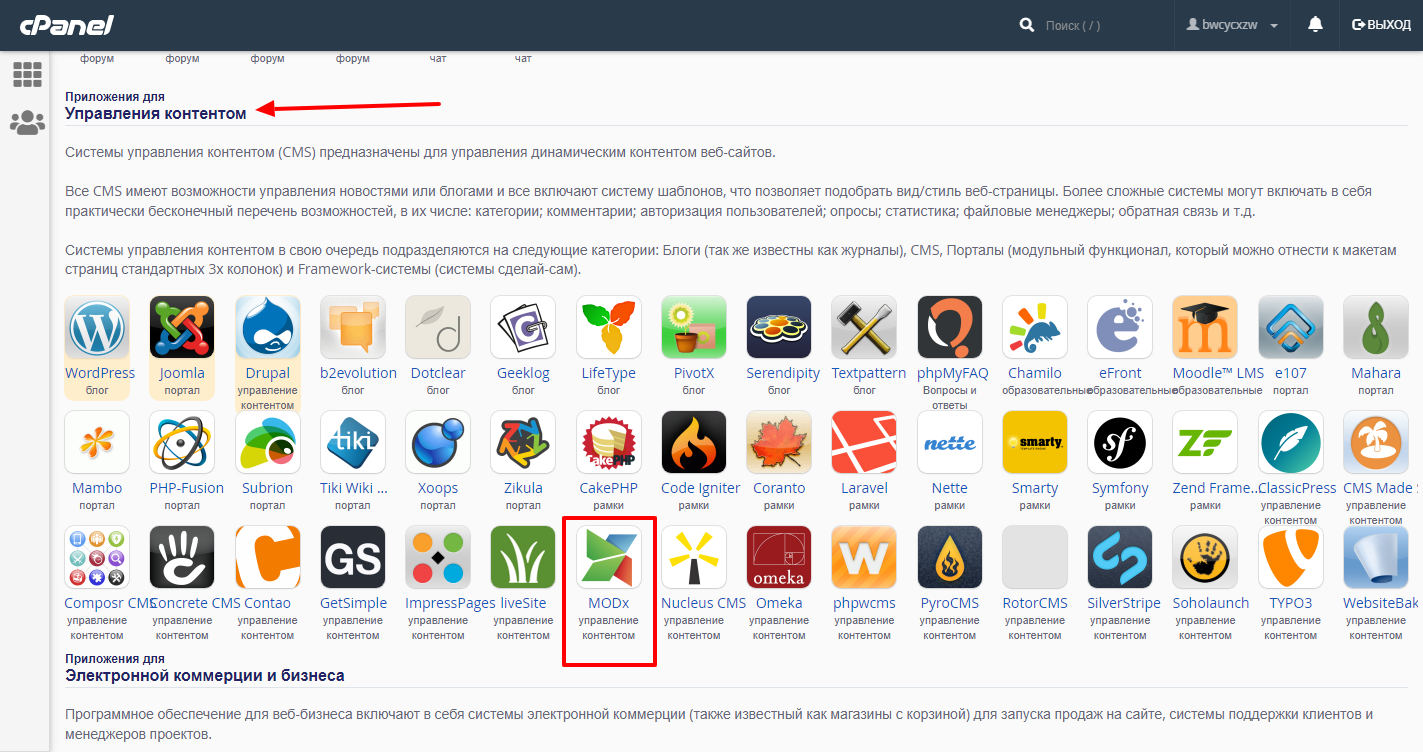This screenshot has width=1423, height=752.
Task: Choose the Laravel framework icon
Action: [864, 443]
